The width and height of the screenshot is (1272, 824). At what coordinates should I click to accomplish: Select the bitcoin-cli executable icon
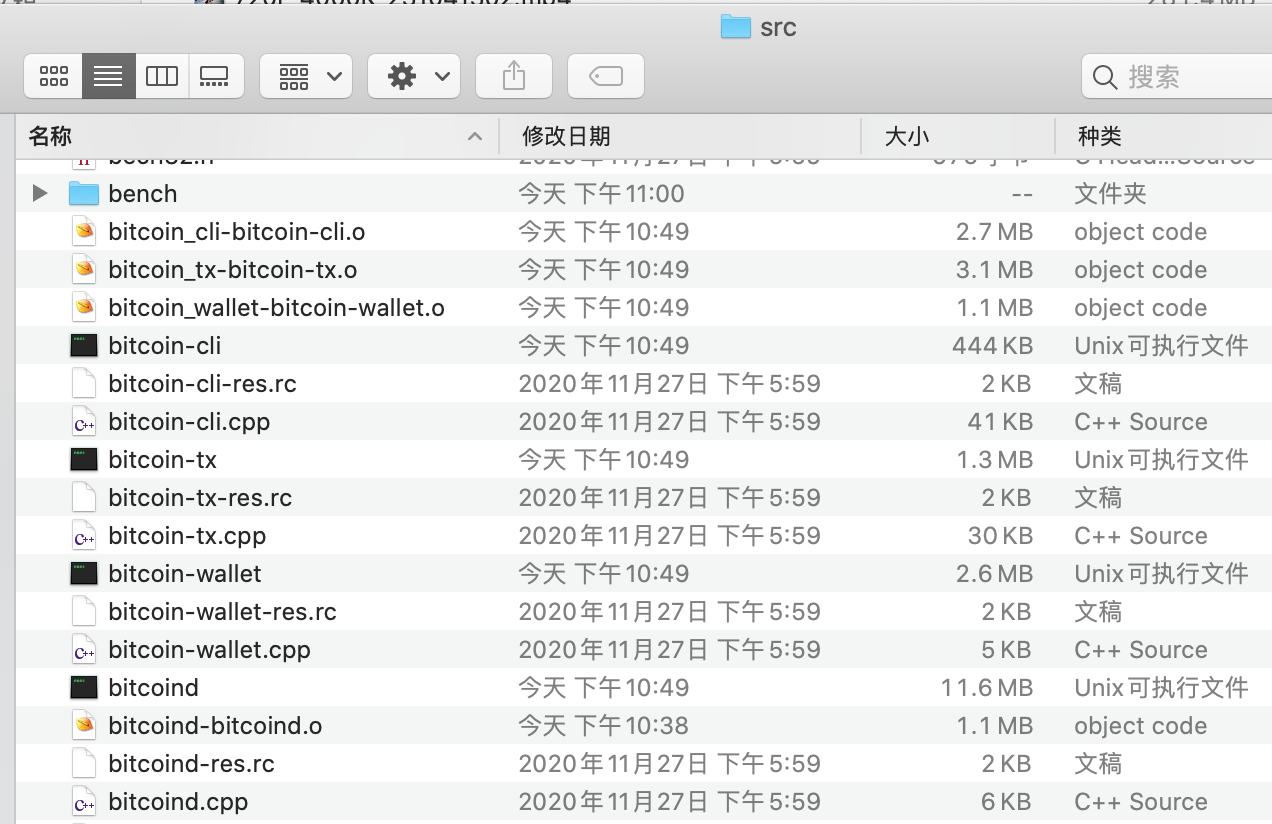click(84, 346)
